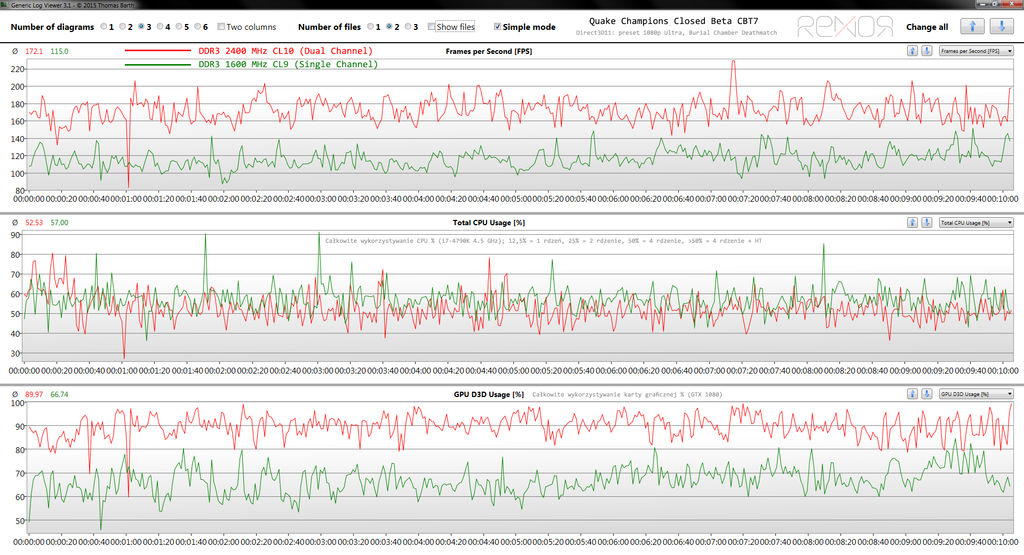Tick the Show files checkbox
The image size is (1024, 555).
[432, 27]
